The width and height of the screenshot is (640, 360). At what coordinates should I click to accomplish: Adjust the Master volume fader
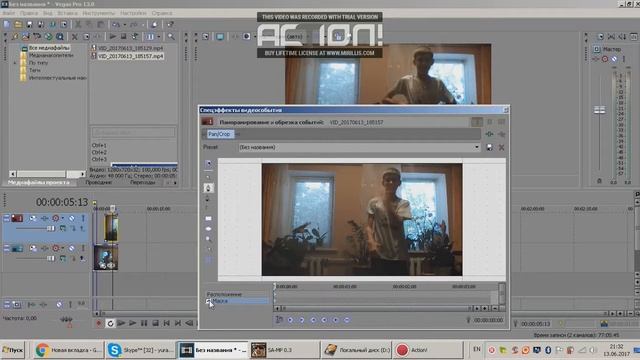coord(599,110)
